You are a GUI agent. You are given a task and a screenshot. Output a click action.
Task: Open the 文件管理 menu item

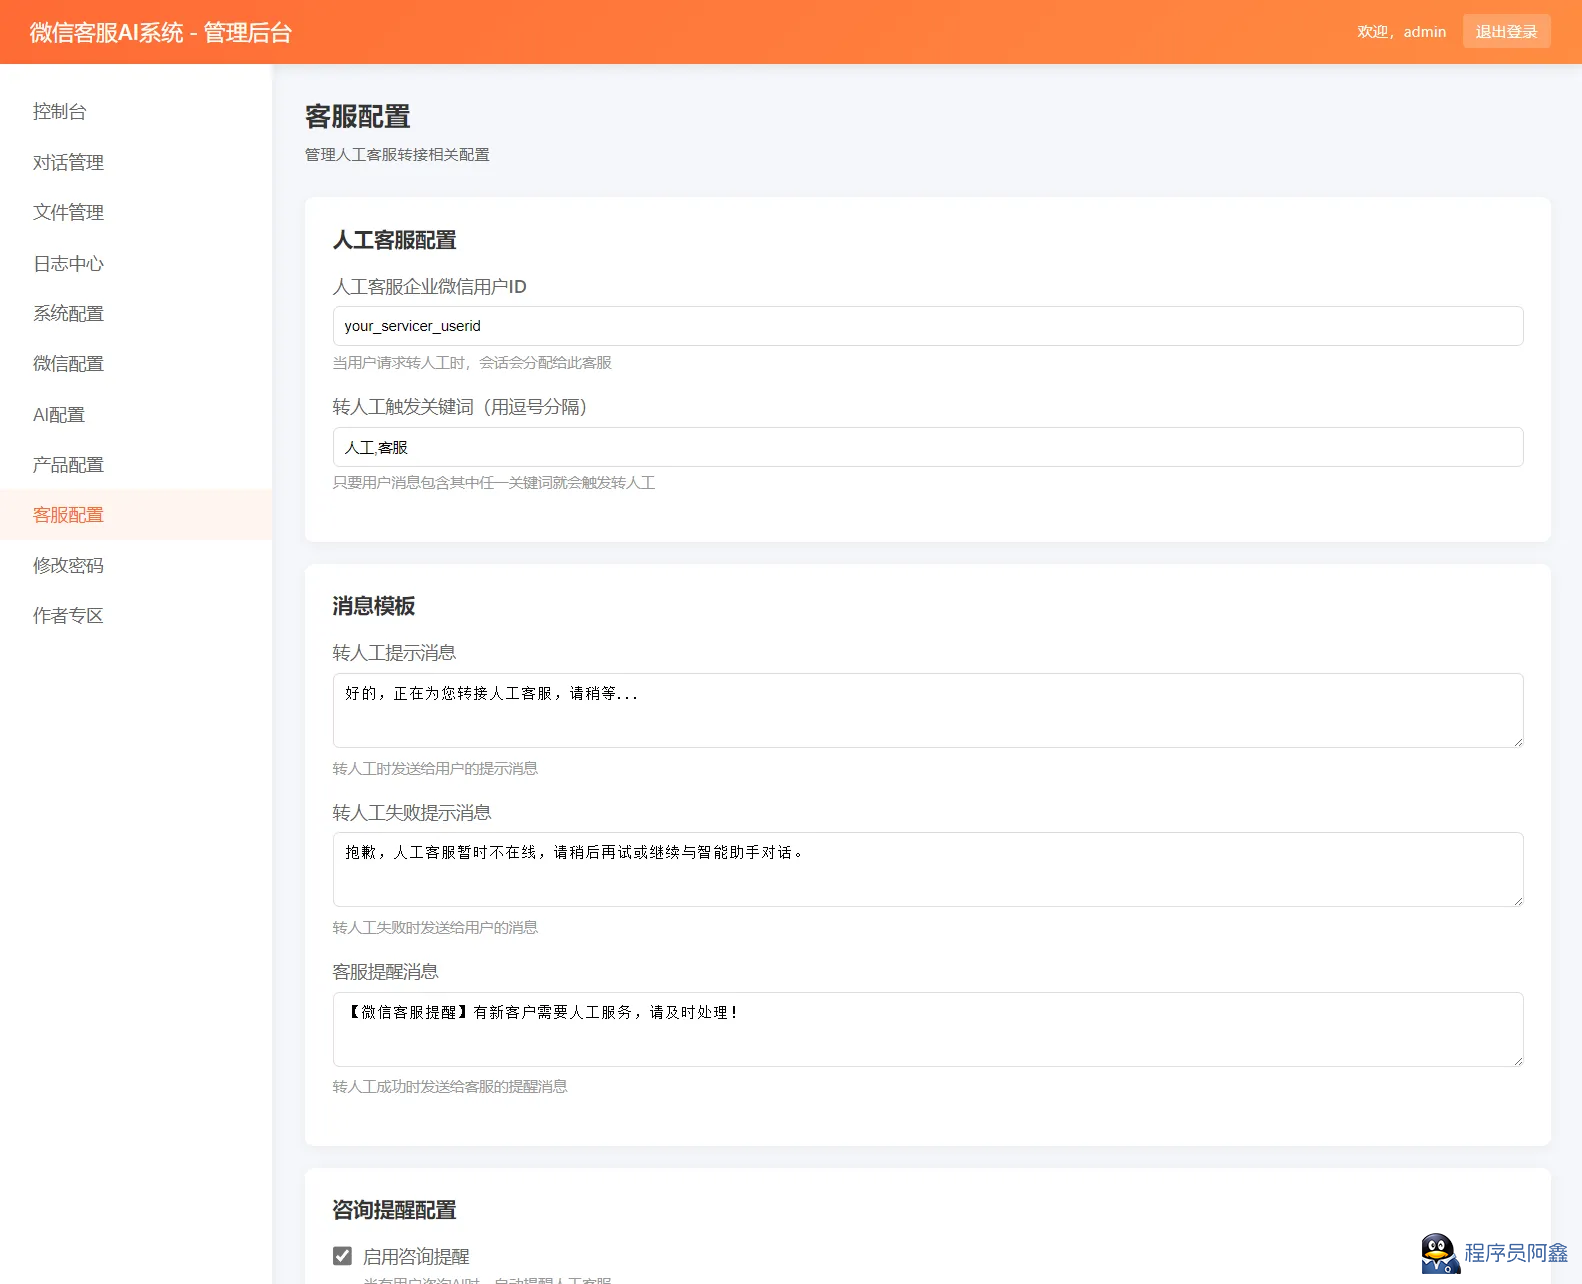(68, 212)
